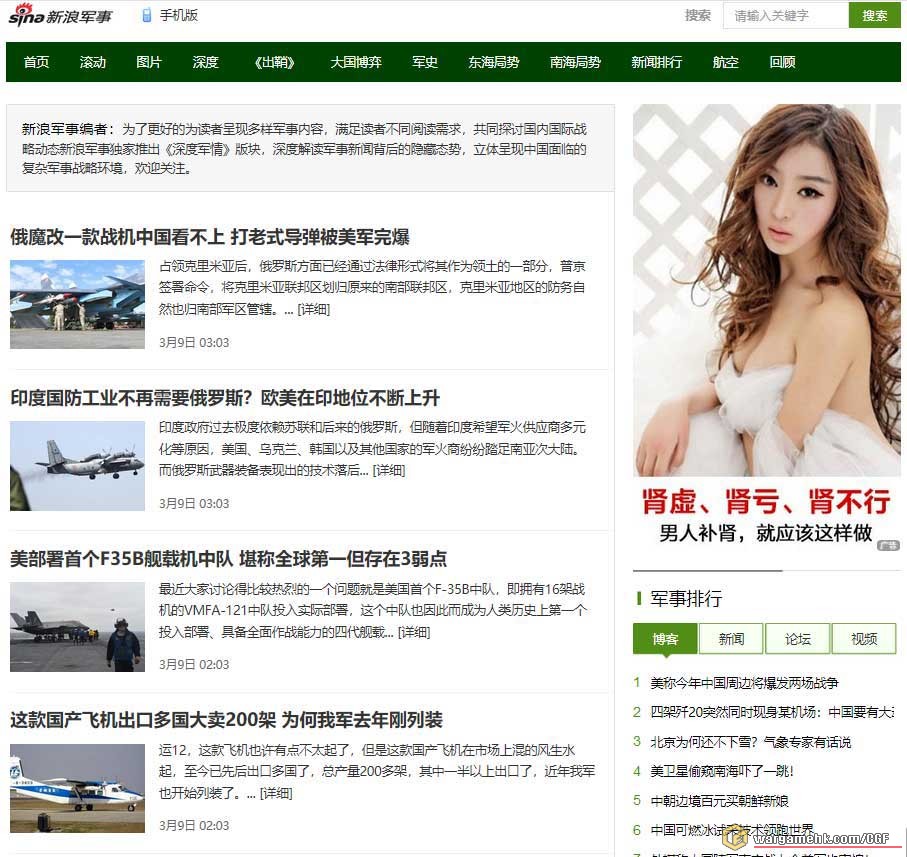Open the 首页 navigation menu item
The width and height of the screenshot is (907, 857).
[x=36, y=62]
